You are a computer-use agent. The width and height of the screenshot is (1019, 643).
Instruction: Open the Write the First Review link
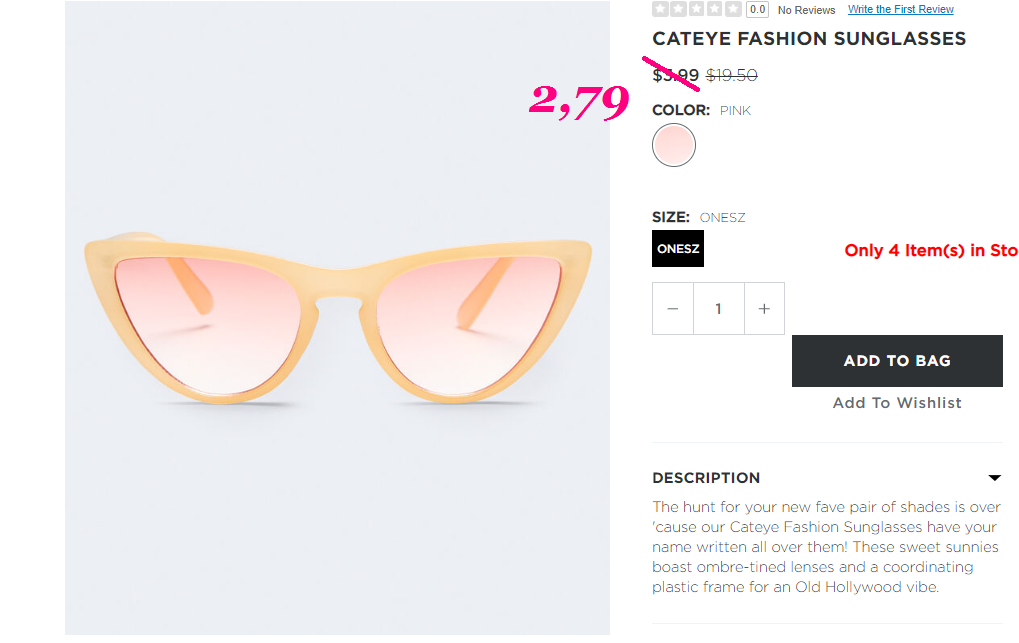point(901,9)
